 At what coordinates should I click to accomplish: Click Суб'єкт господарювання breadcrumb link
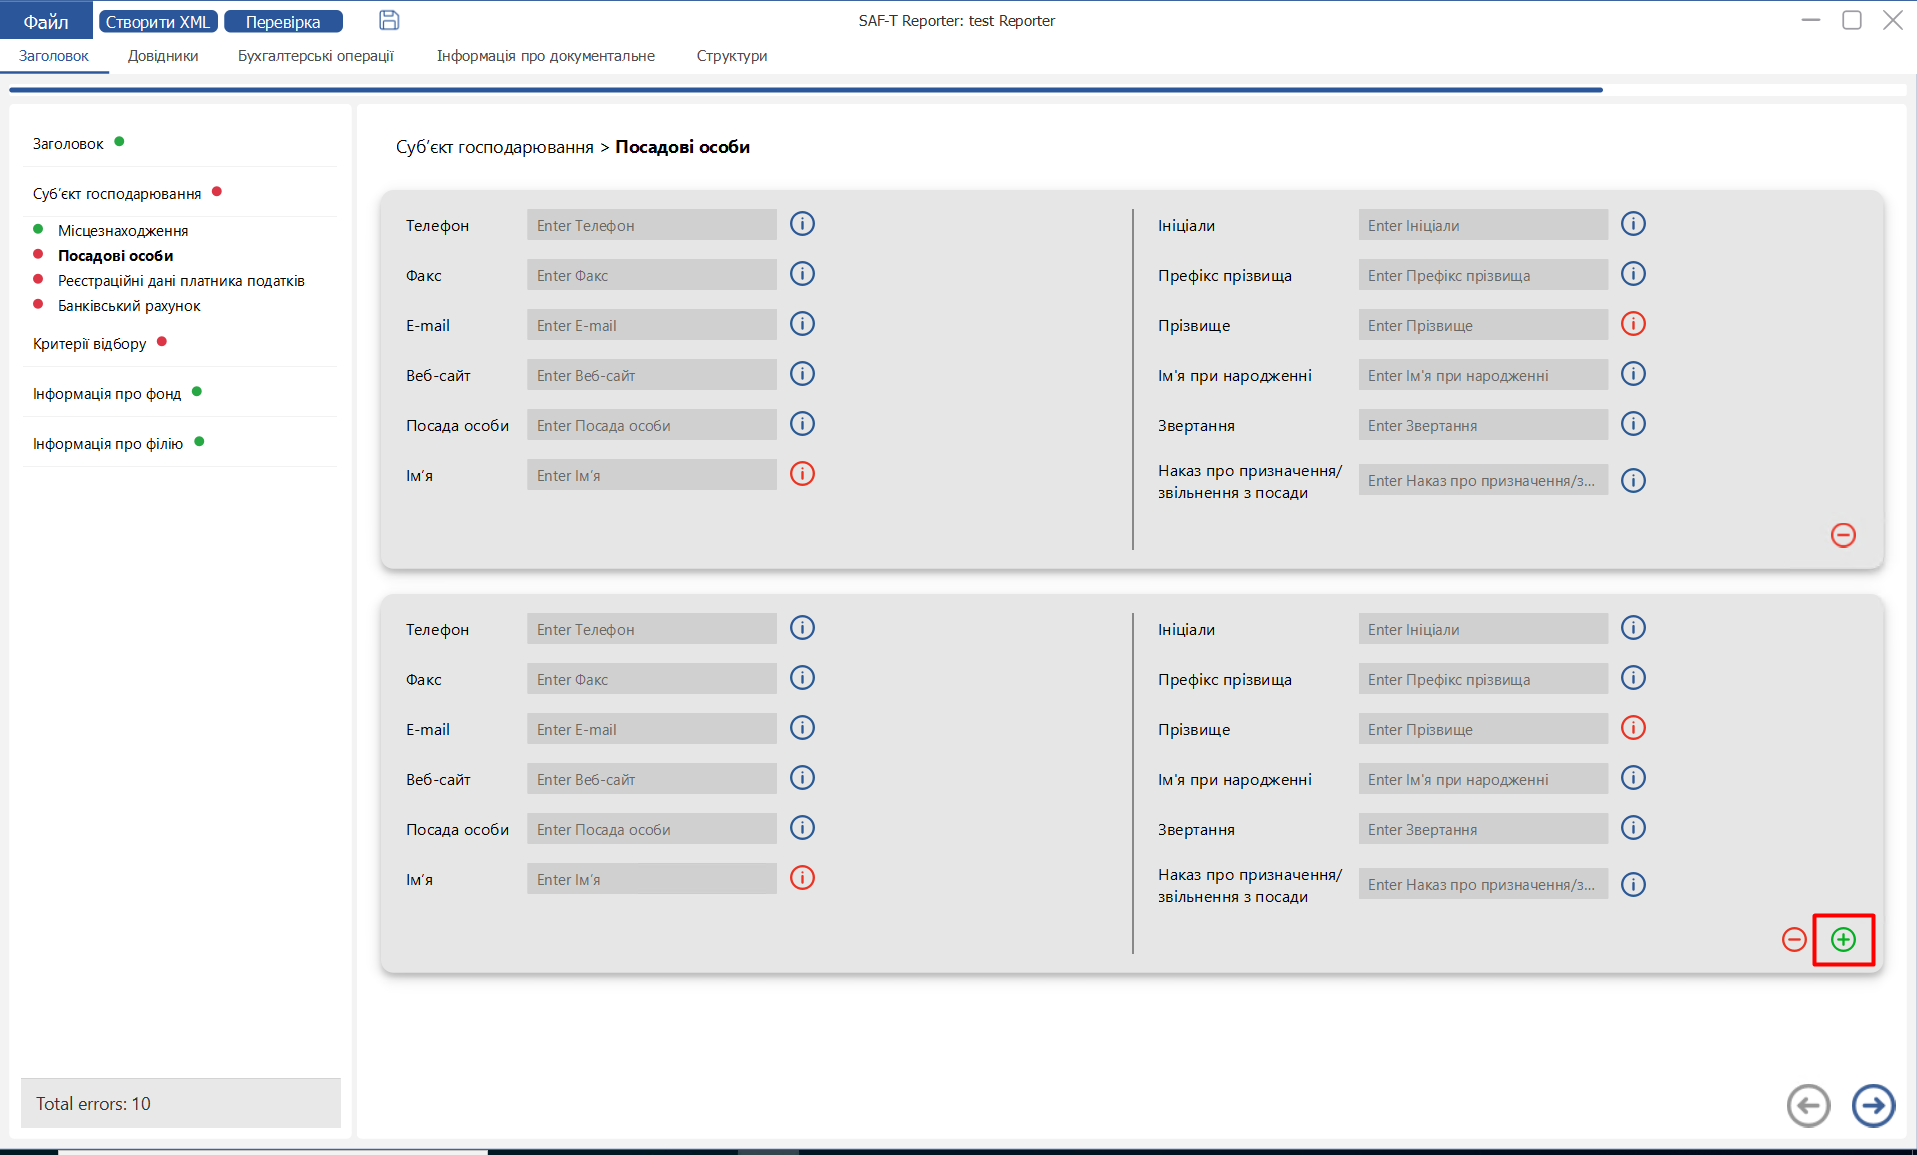point(495,147)
